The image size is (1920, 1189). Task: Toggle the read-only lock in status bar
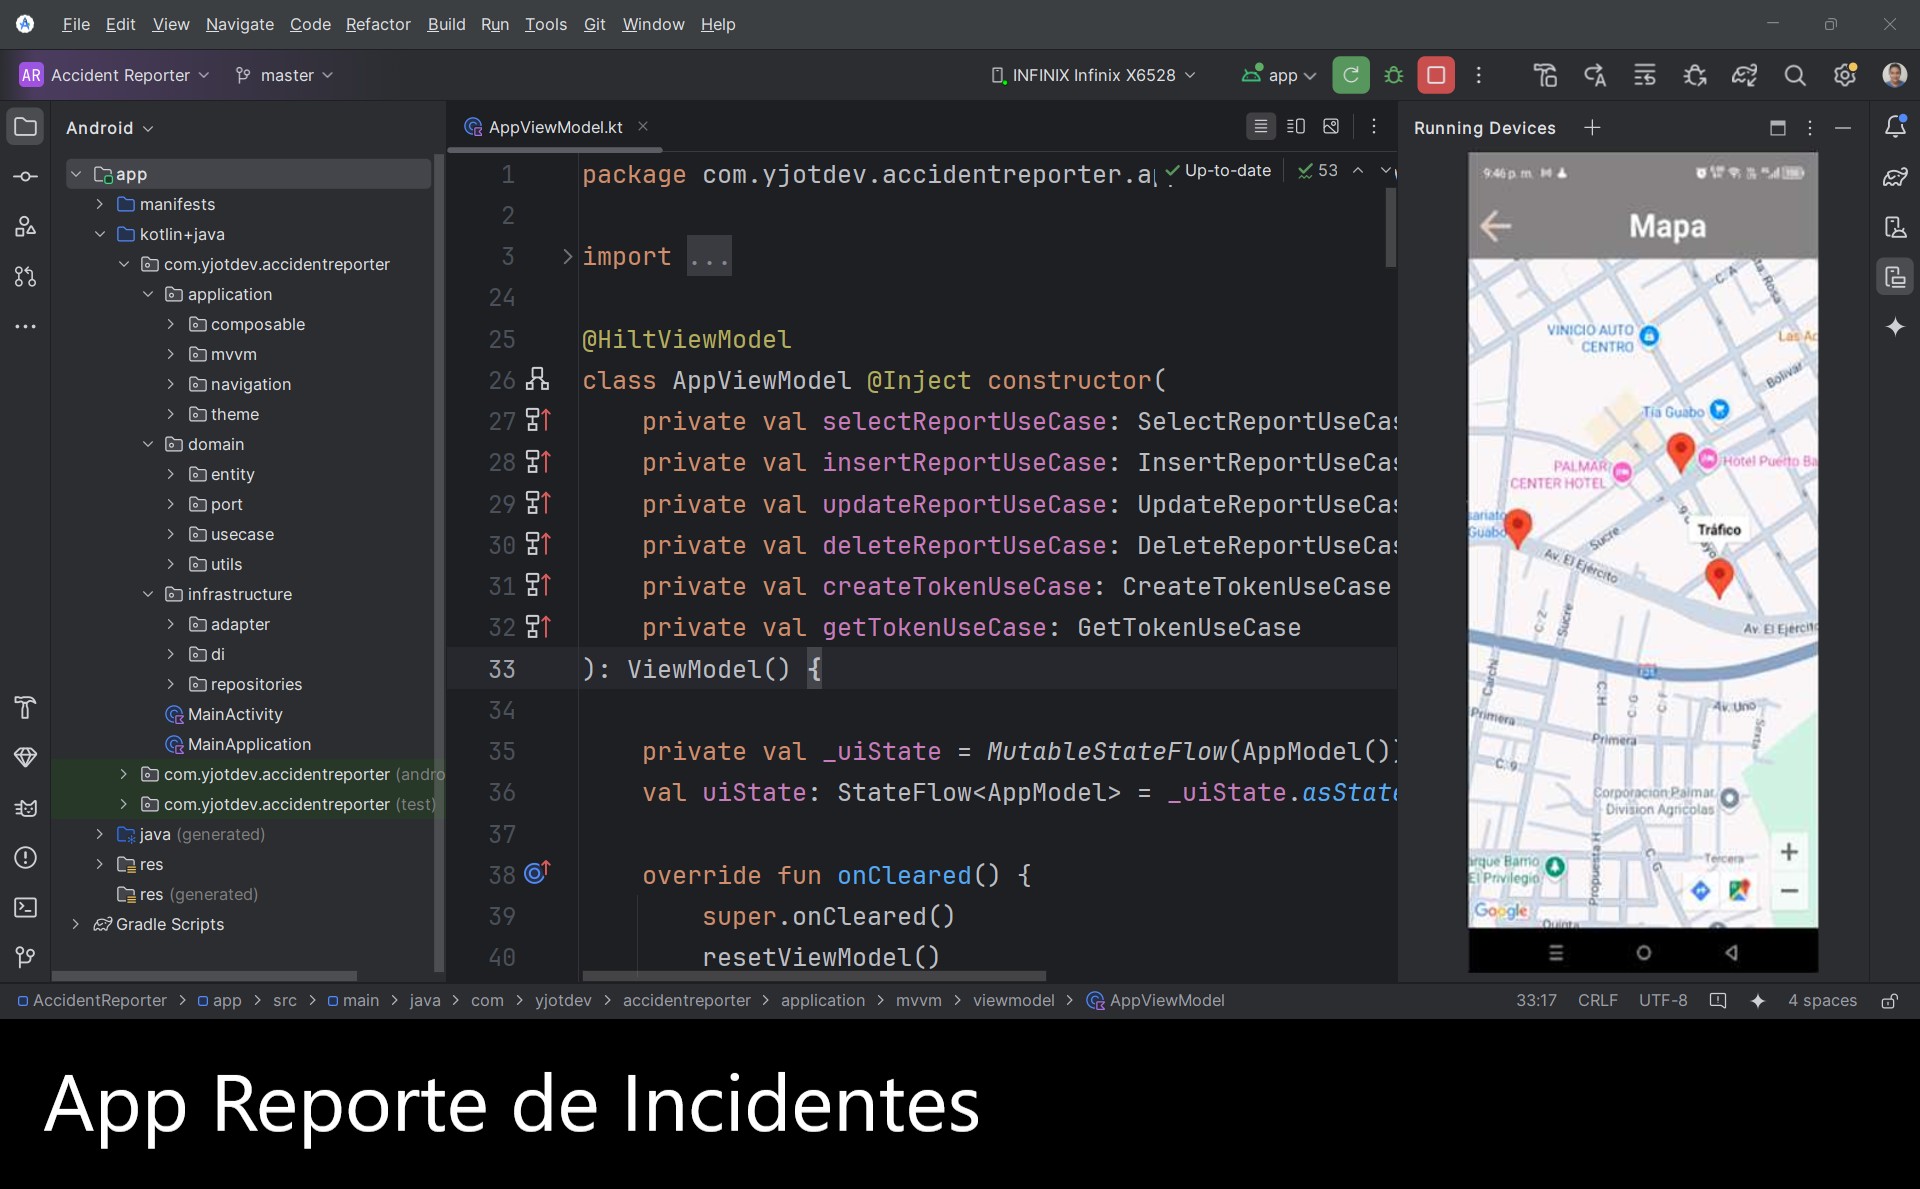1889,1001
